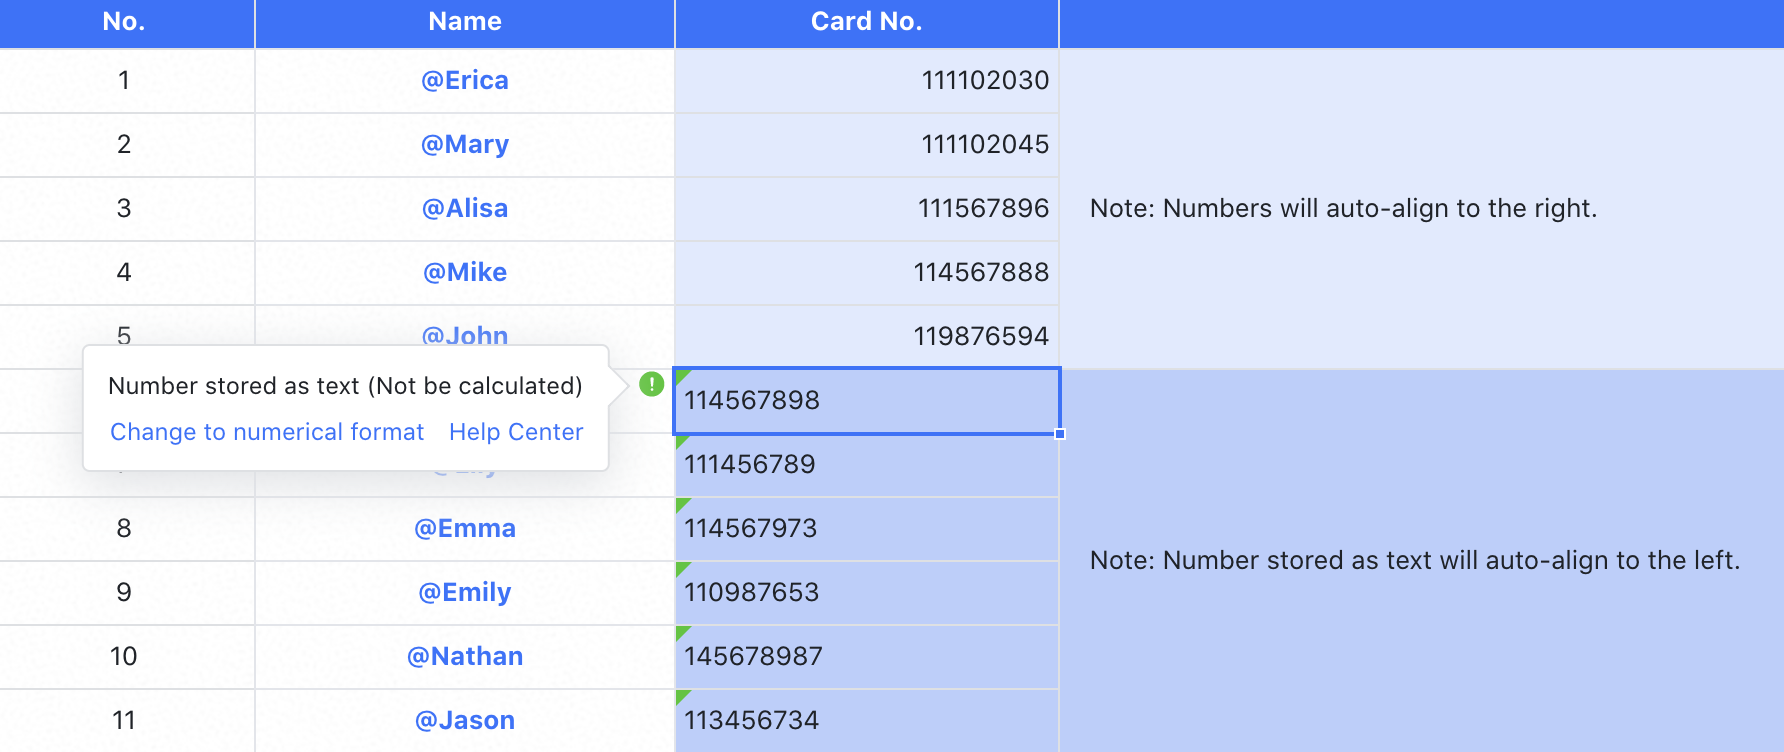Click the cell containing 145678987
The image size is (1784, 752).
(x=866, y=656)
